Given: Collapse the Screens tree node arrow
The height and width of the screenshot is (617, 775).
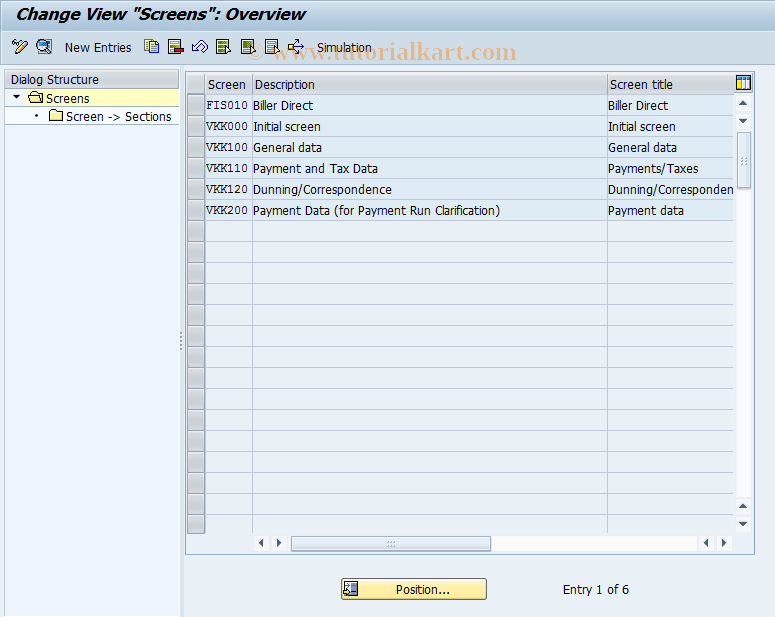Looking at the screenshot, I should coord(16,97).
